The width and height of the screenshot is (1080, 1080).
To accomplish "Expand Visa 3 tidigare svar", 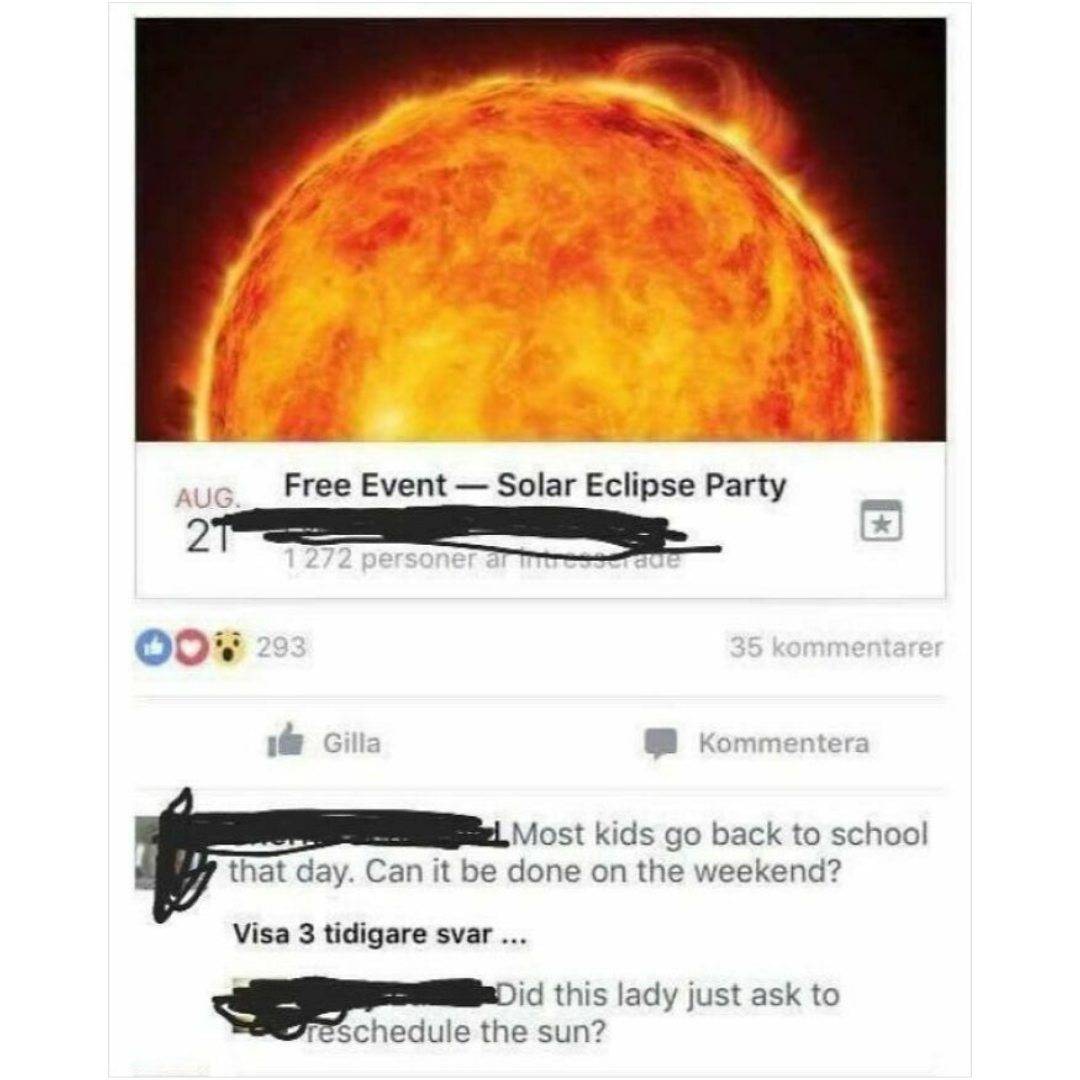I will coord(380,934).
